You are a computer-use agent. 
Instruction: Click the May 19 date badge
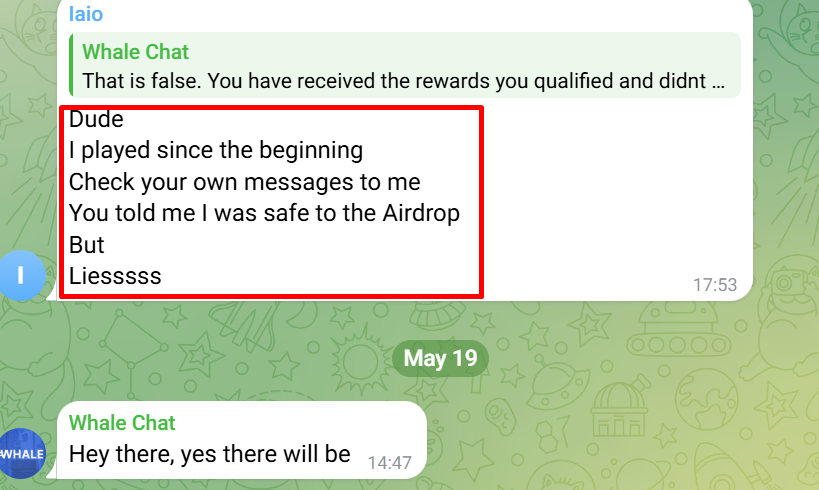440,358
